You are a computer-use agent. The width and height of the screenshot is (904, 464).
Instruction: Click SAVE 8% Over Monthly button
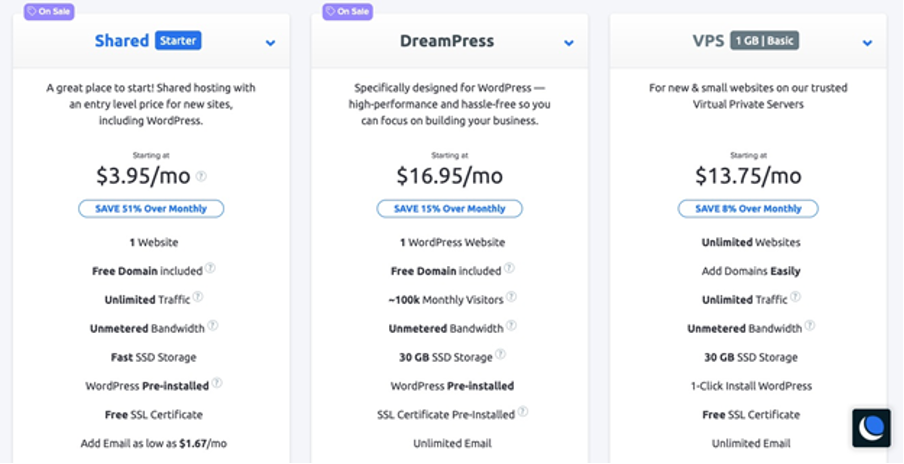(x=748, y=209)
